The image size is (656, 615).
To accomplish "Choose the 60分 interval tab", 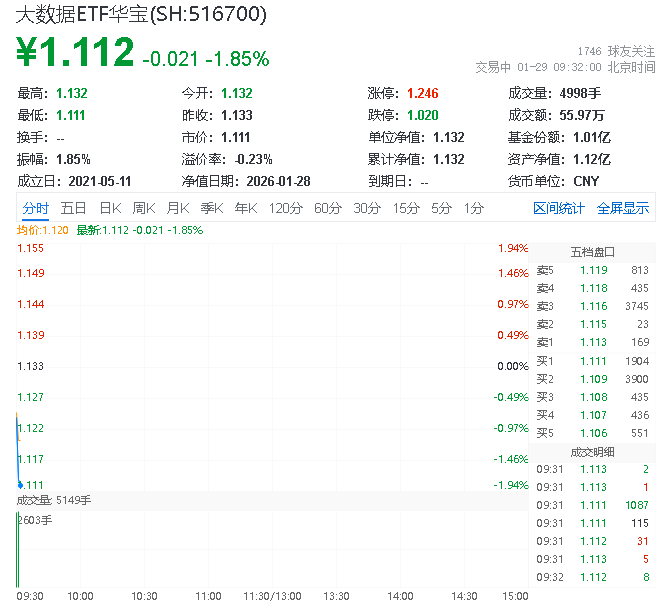I will [x=328, y=208].
